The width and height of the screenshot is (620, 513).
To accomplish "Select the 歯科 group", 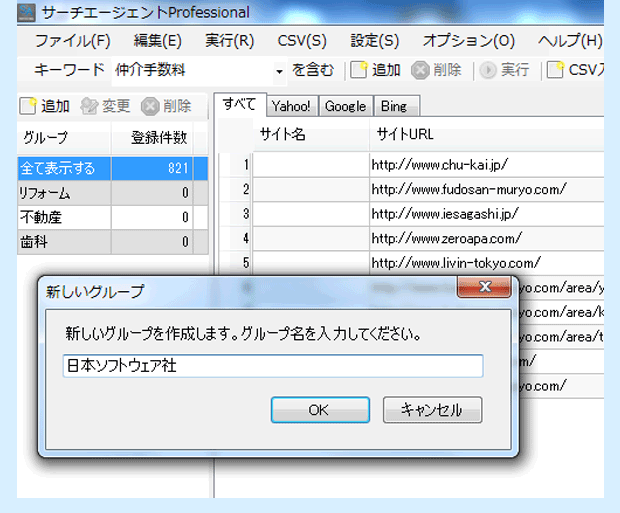I will coord(113,242).
